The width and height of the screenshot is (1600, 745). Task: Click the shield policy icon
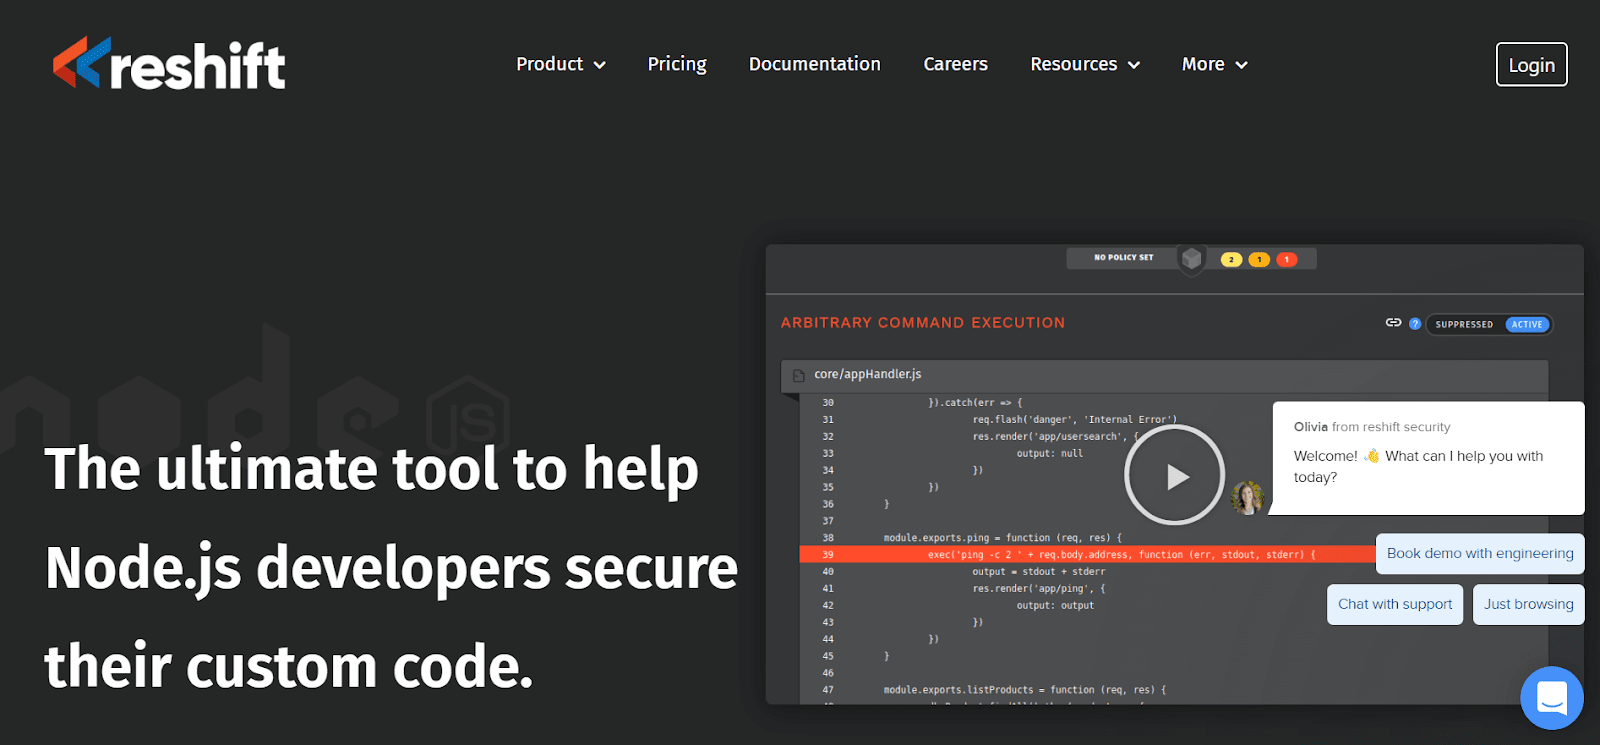coord(1191,259)
